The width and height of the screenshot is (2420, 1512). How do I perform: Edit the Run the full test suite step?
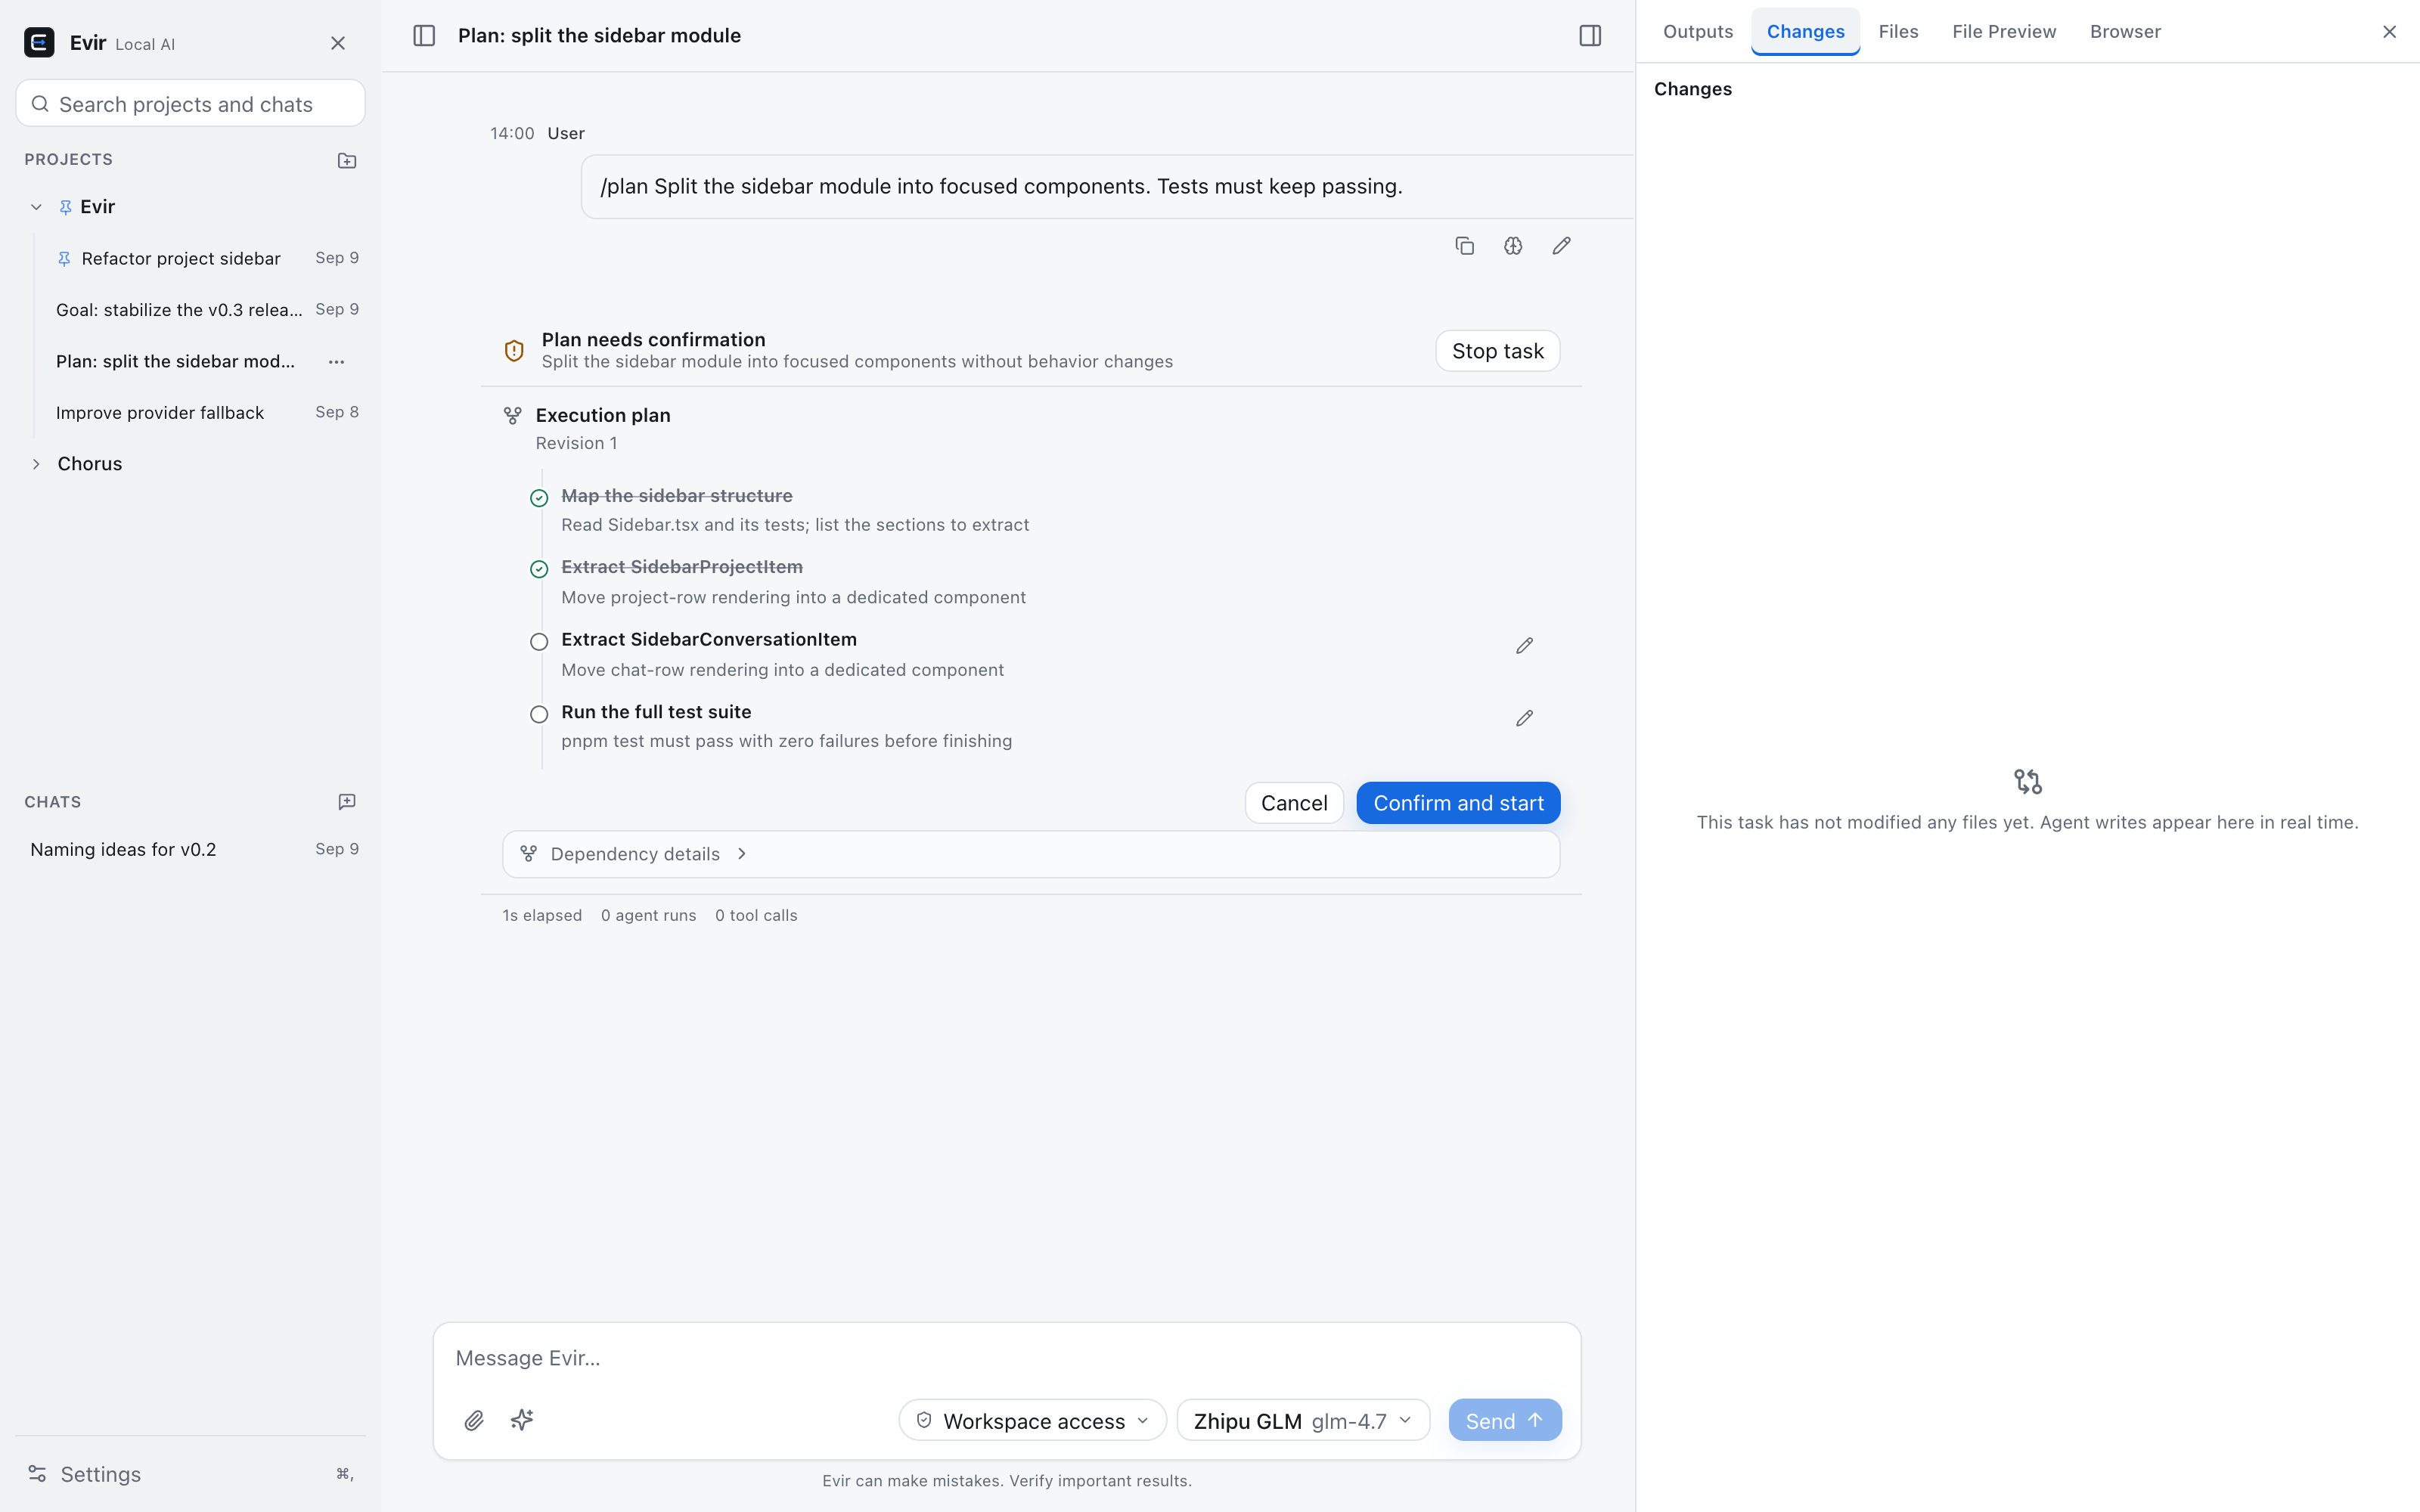coord(1524,718)
